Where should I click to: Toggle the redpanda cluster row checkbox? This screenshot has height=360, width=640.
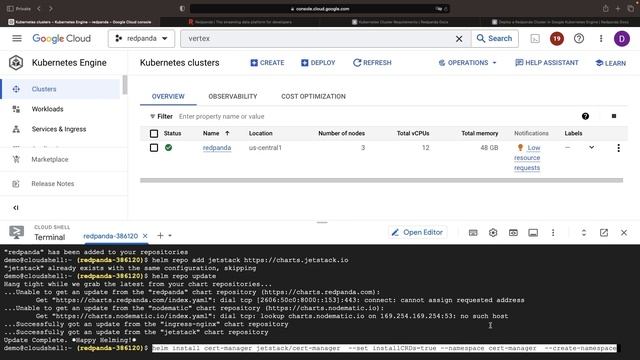(x=154, y=148)
